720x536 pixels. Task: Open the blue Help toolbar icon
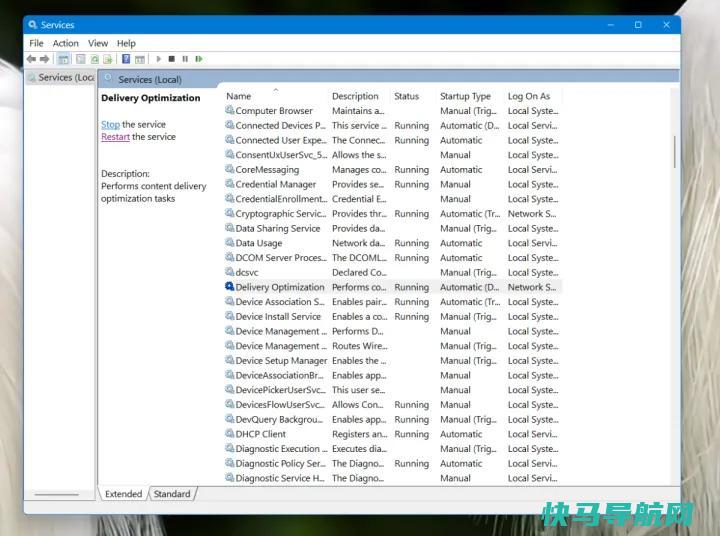coord(126,59)
